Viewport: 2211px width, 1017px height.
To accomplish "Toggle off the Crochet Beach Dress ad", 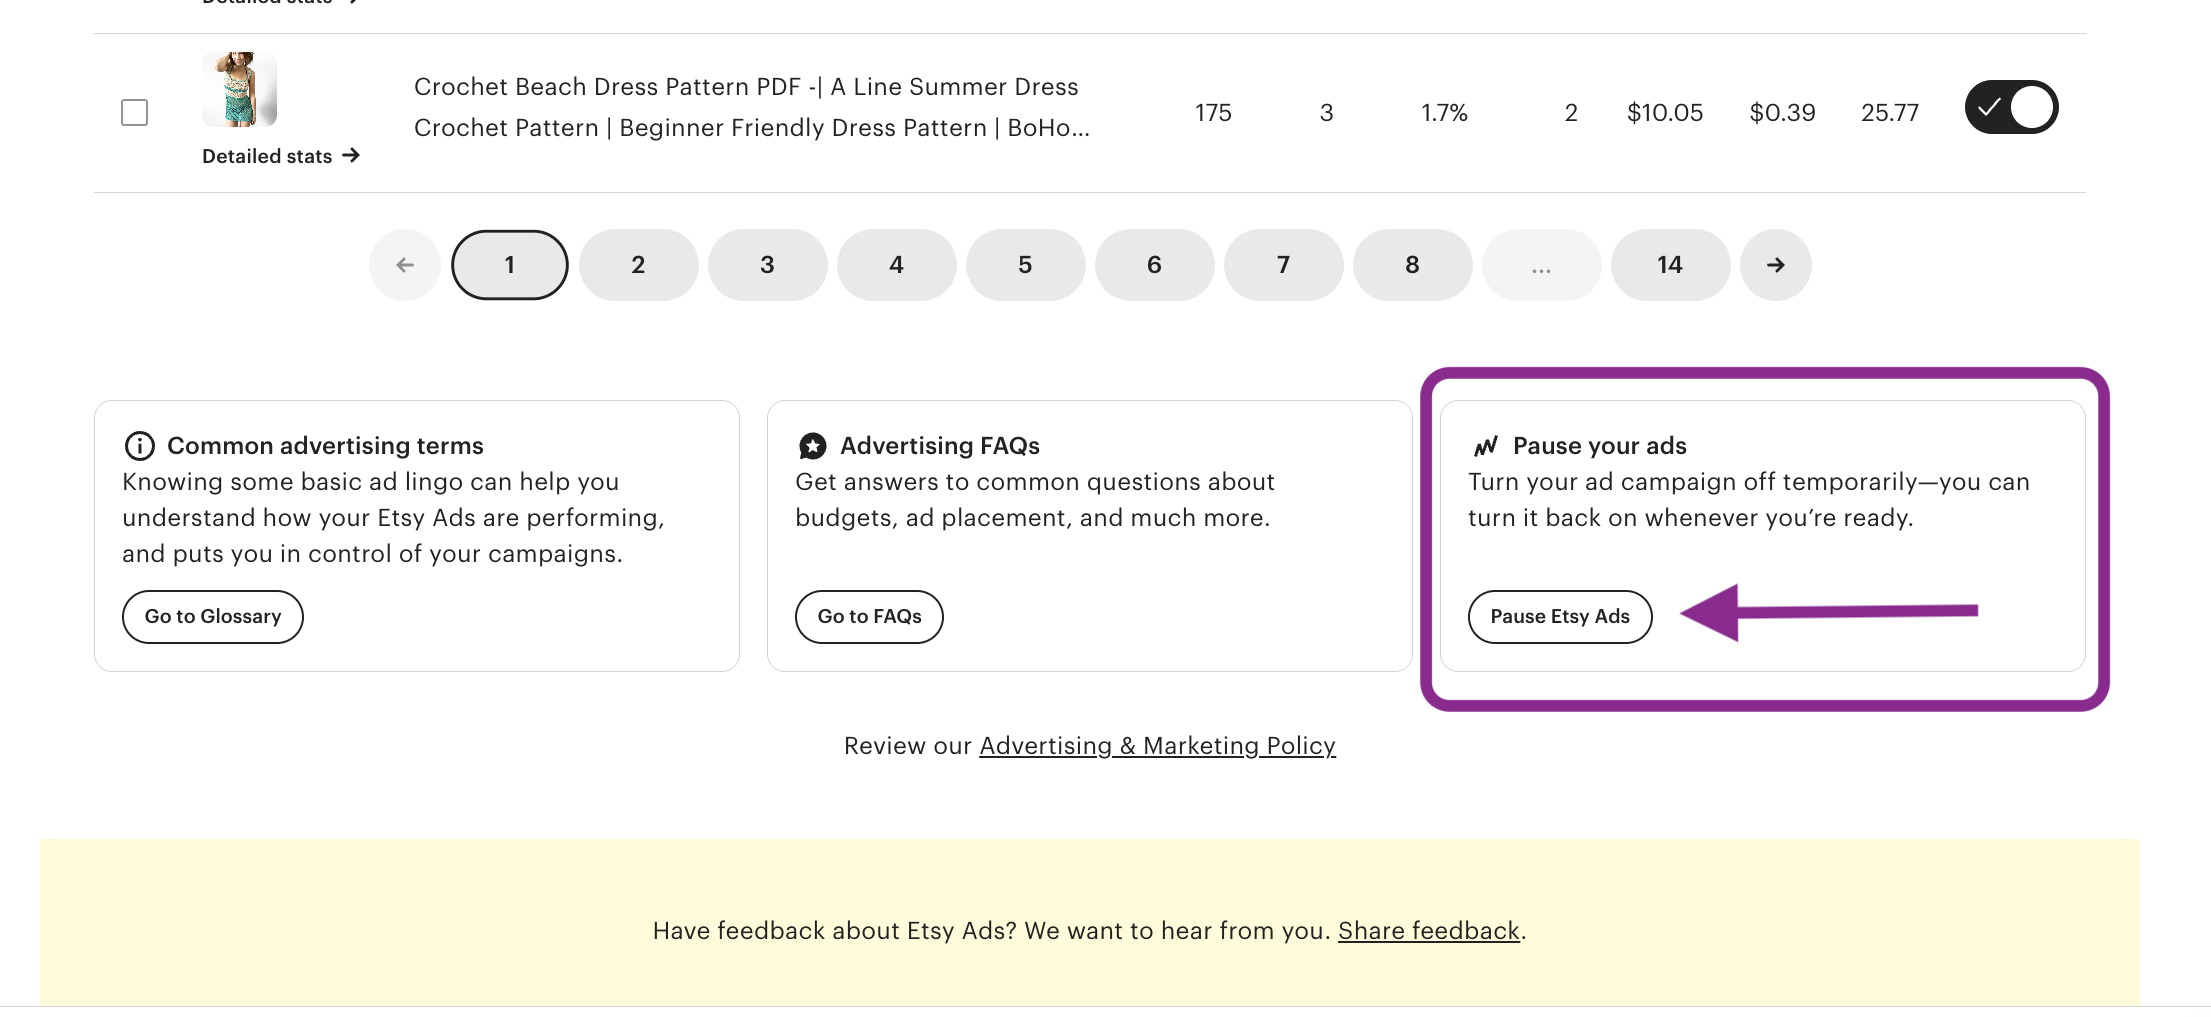I will pyautogui.click(x=2011, y=108).
